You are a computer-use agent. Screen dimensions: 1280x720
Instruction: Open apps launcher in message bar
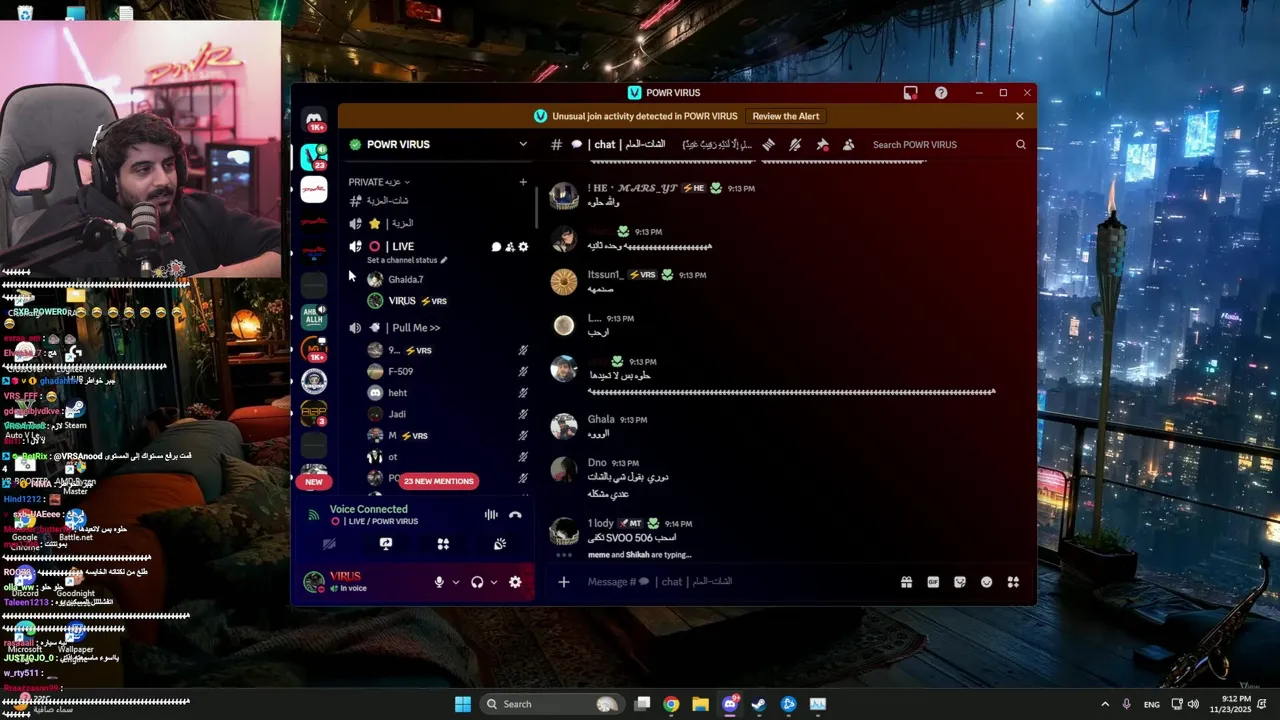click(x=1013, y=582)
